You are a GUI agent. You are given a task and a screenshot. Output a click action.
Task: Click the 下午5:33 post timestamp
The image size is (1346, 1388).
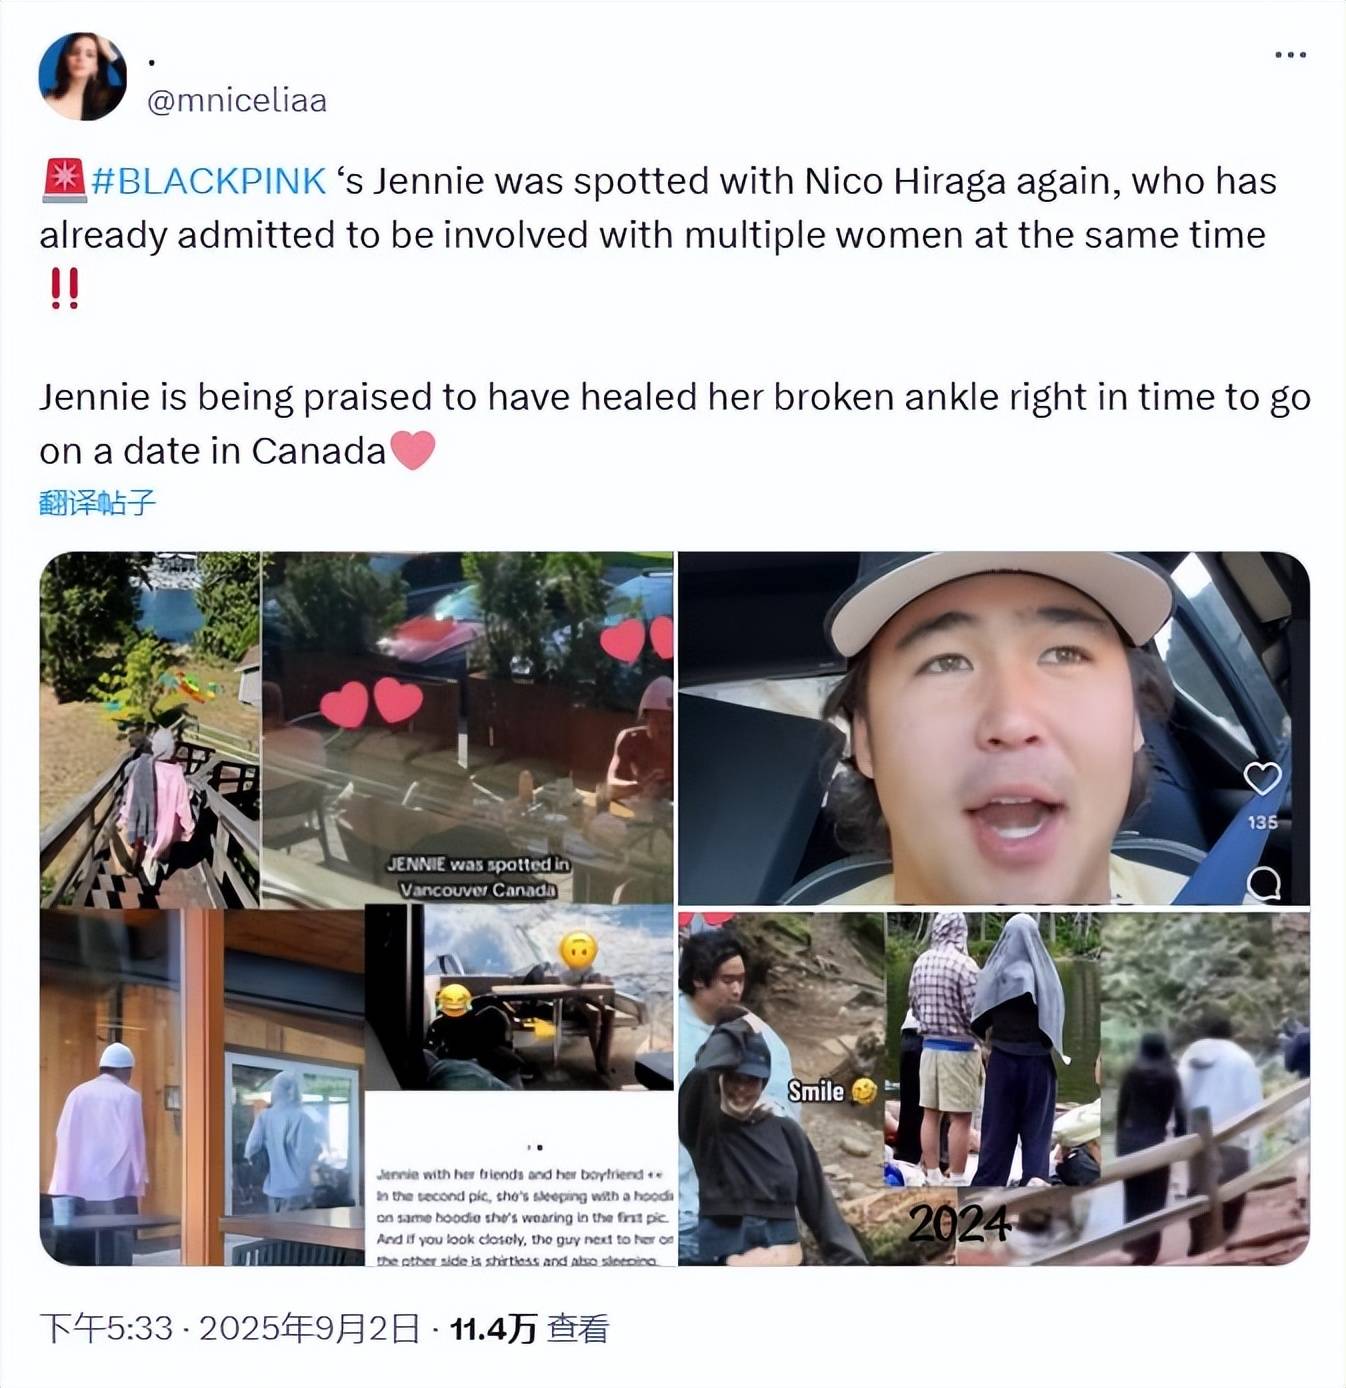106,1328
